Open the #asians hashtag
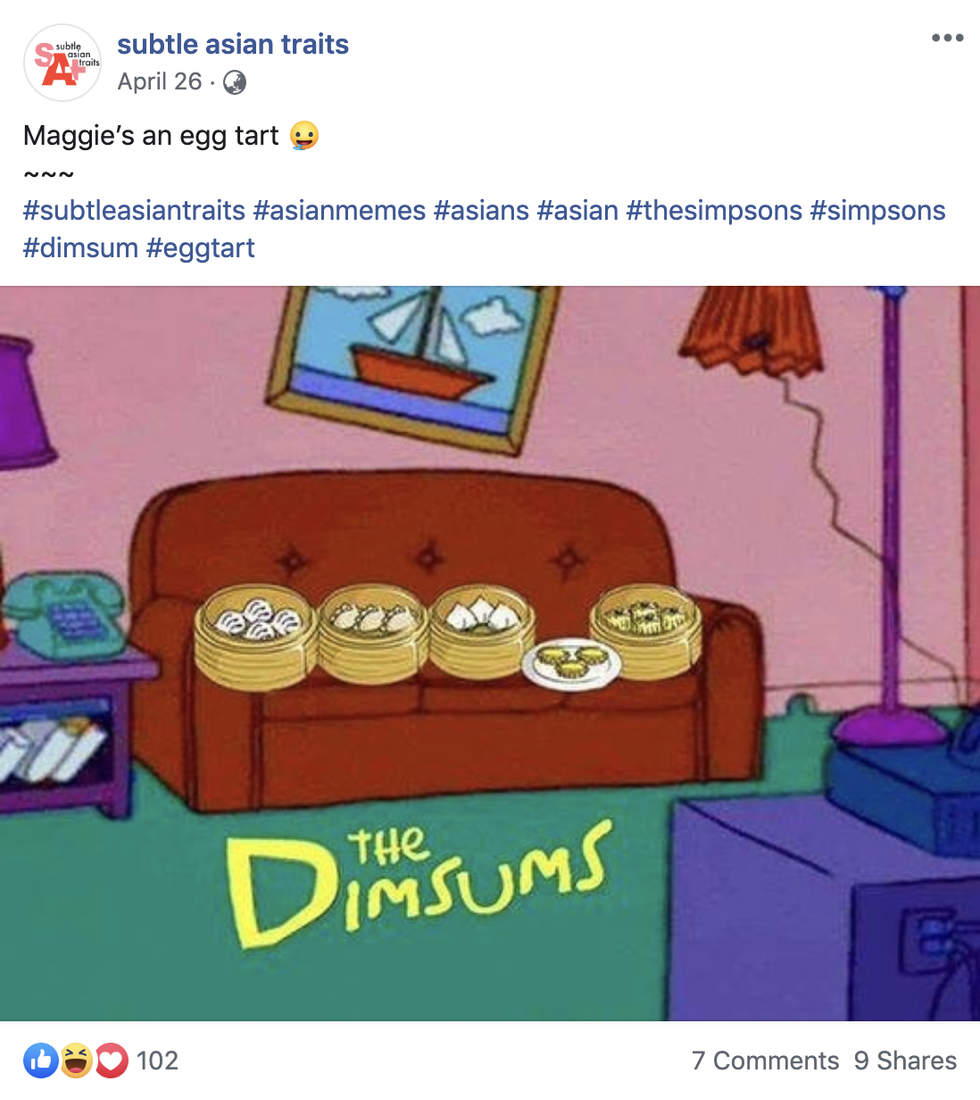This screenshot has height=1100, width=980. pyautogui.click(x=481, y=210)
